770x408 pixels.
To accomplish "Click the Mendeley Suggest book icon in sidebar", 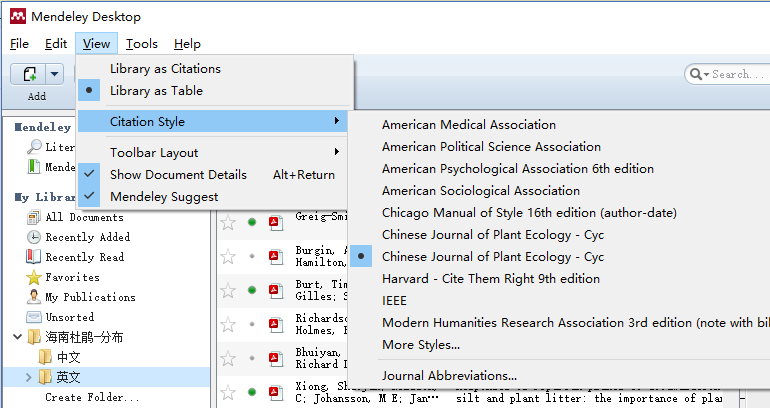I will (x=33, y=167).
